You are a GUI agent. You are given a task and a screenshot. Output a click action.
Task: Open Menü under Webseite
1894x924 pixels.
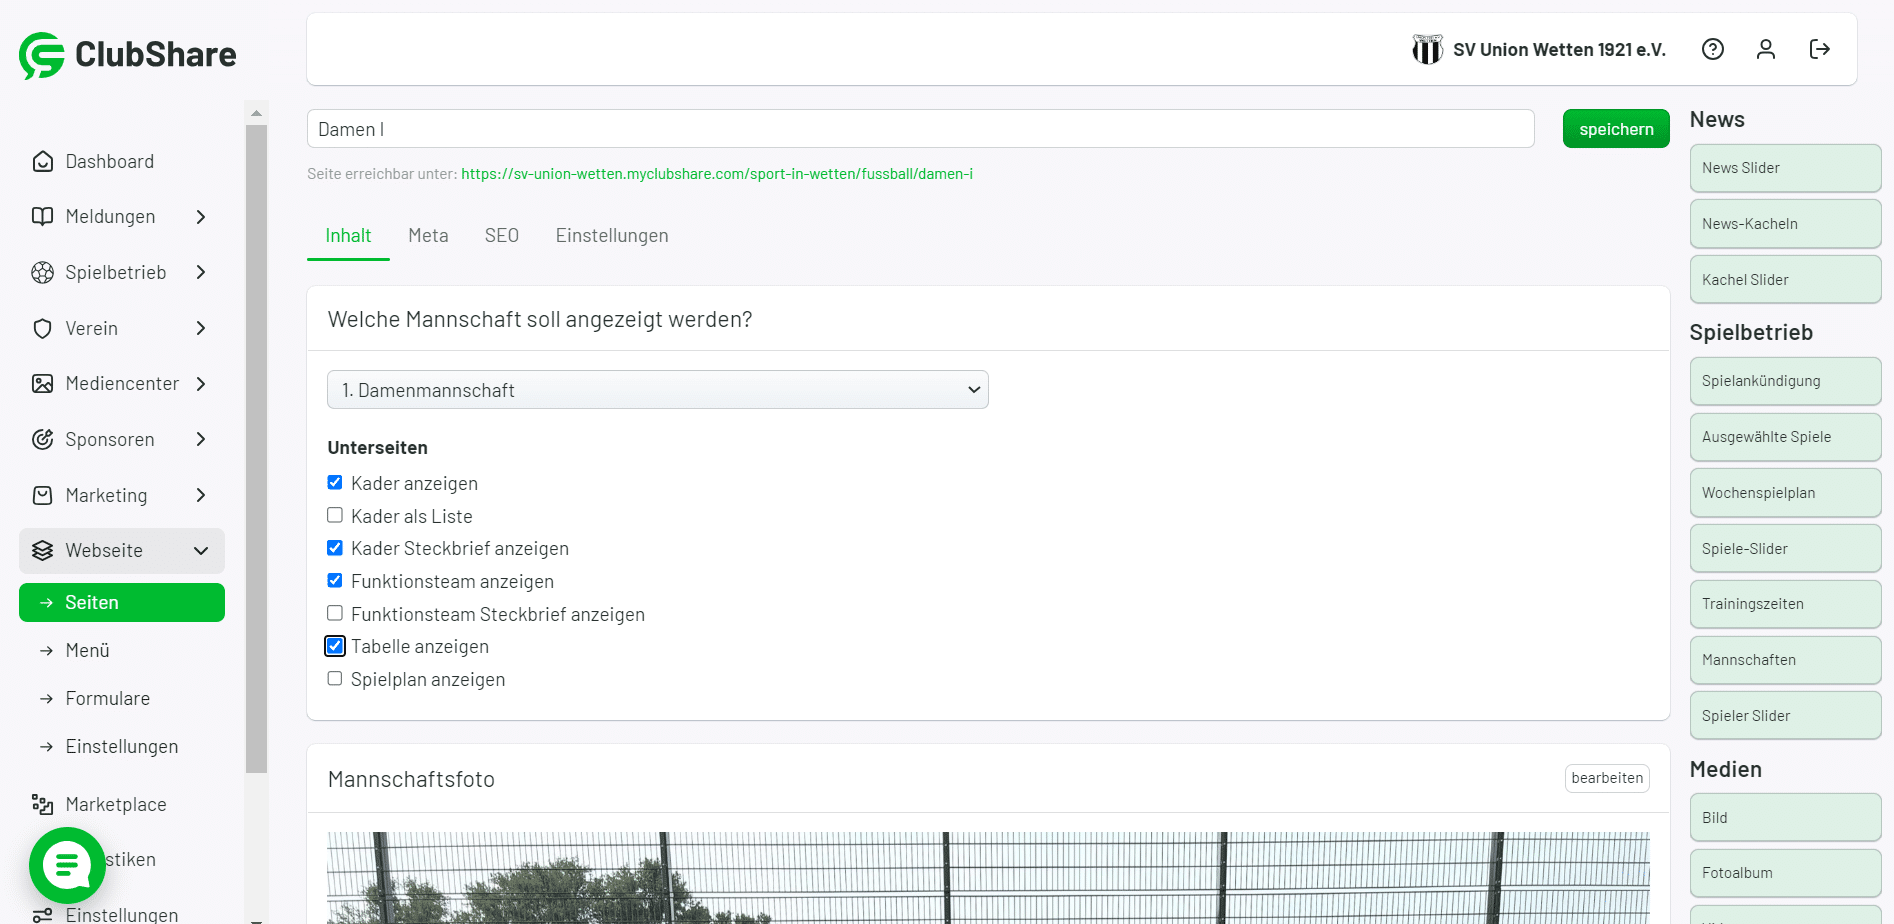pos(88,651)
